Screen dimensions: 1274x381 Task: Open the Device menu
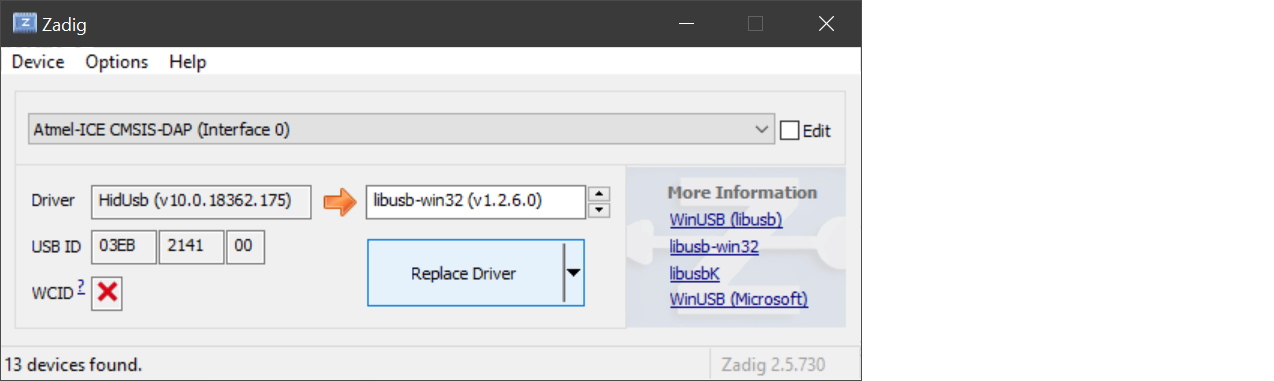38,62
